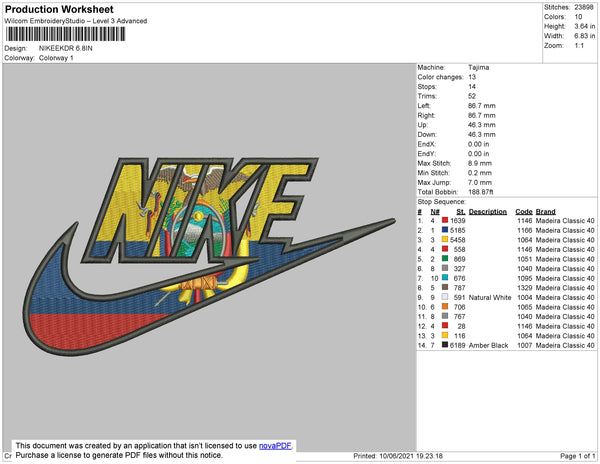Image resolution: width=600 pixels, height=464 pixels.
Task: Click the Trims value '52'
Action: (x=472, y=96)
